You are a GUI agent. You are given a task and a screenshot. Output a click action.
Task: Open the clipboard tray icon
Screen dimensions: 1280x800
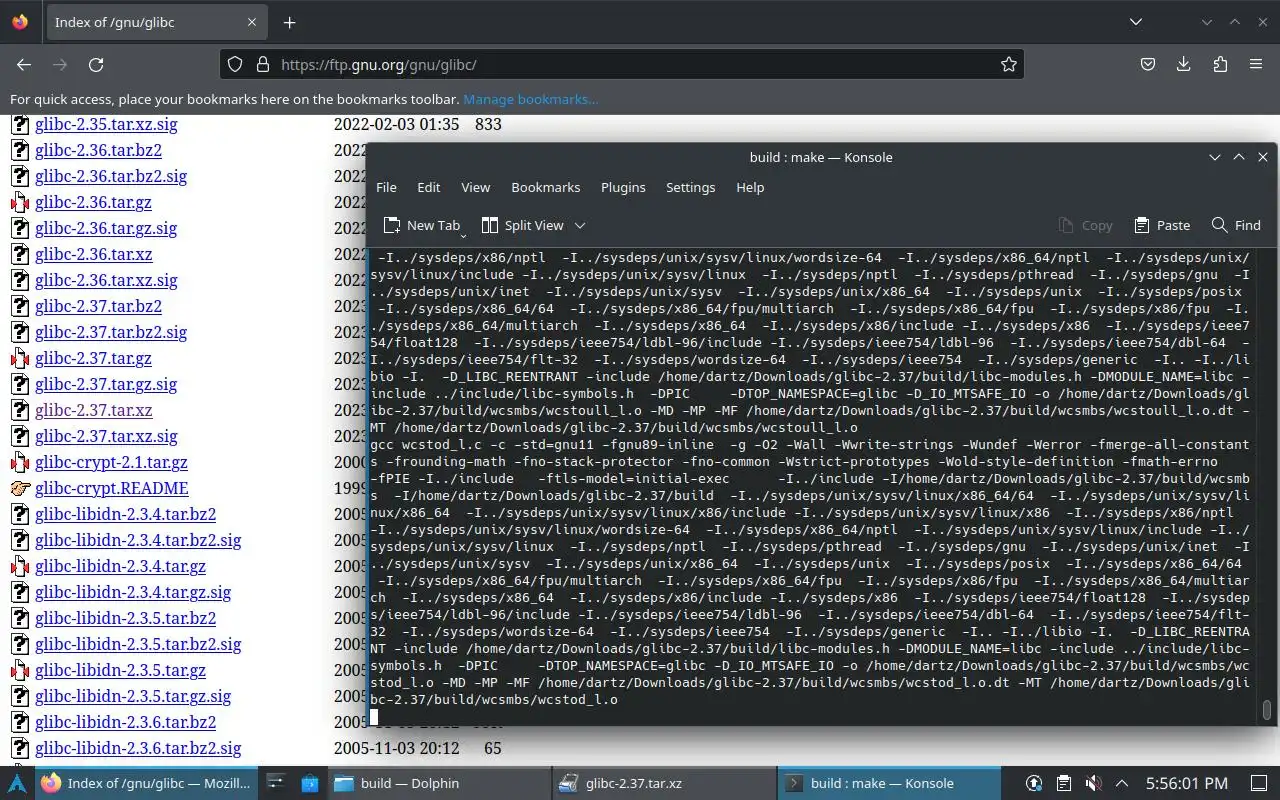click(1064, 783)
